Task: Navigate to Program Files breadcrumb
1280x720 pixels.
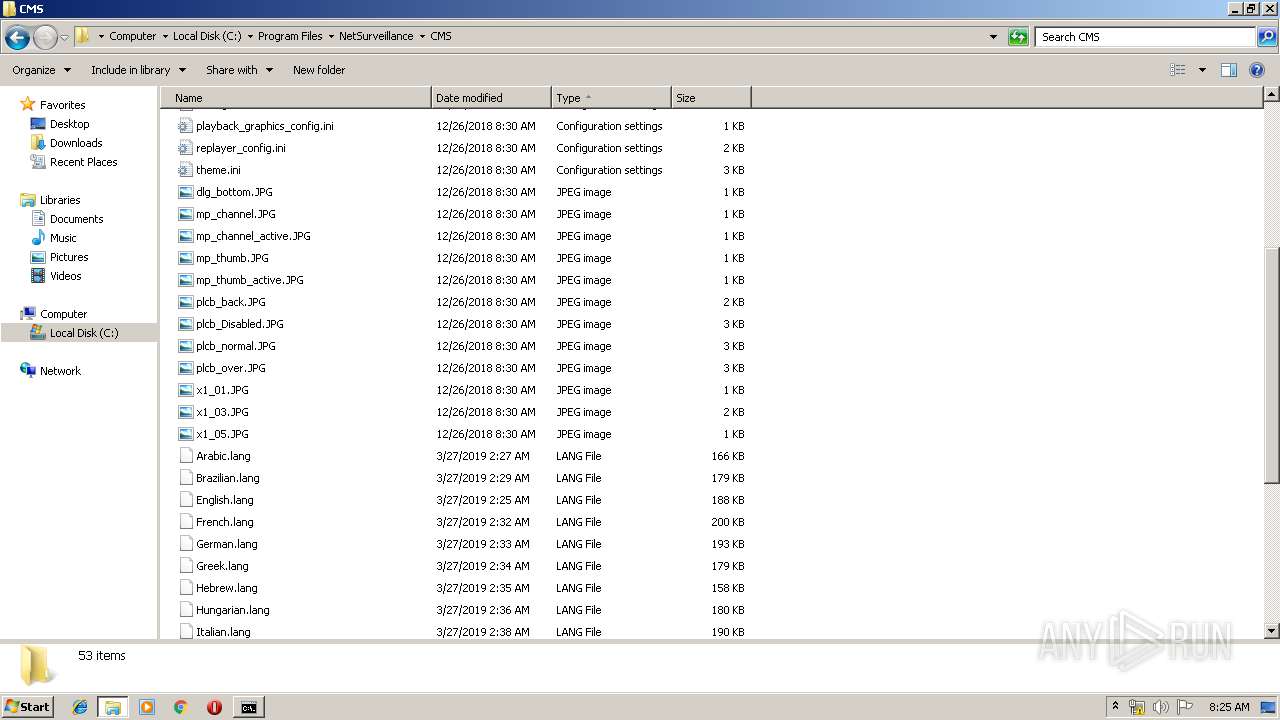Action: coord(290,36)
